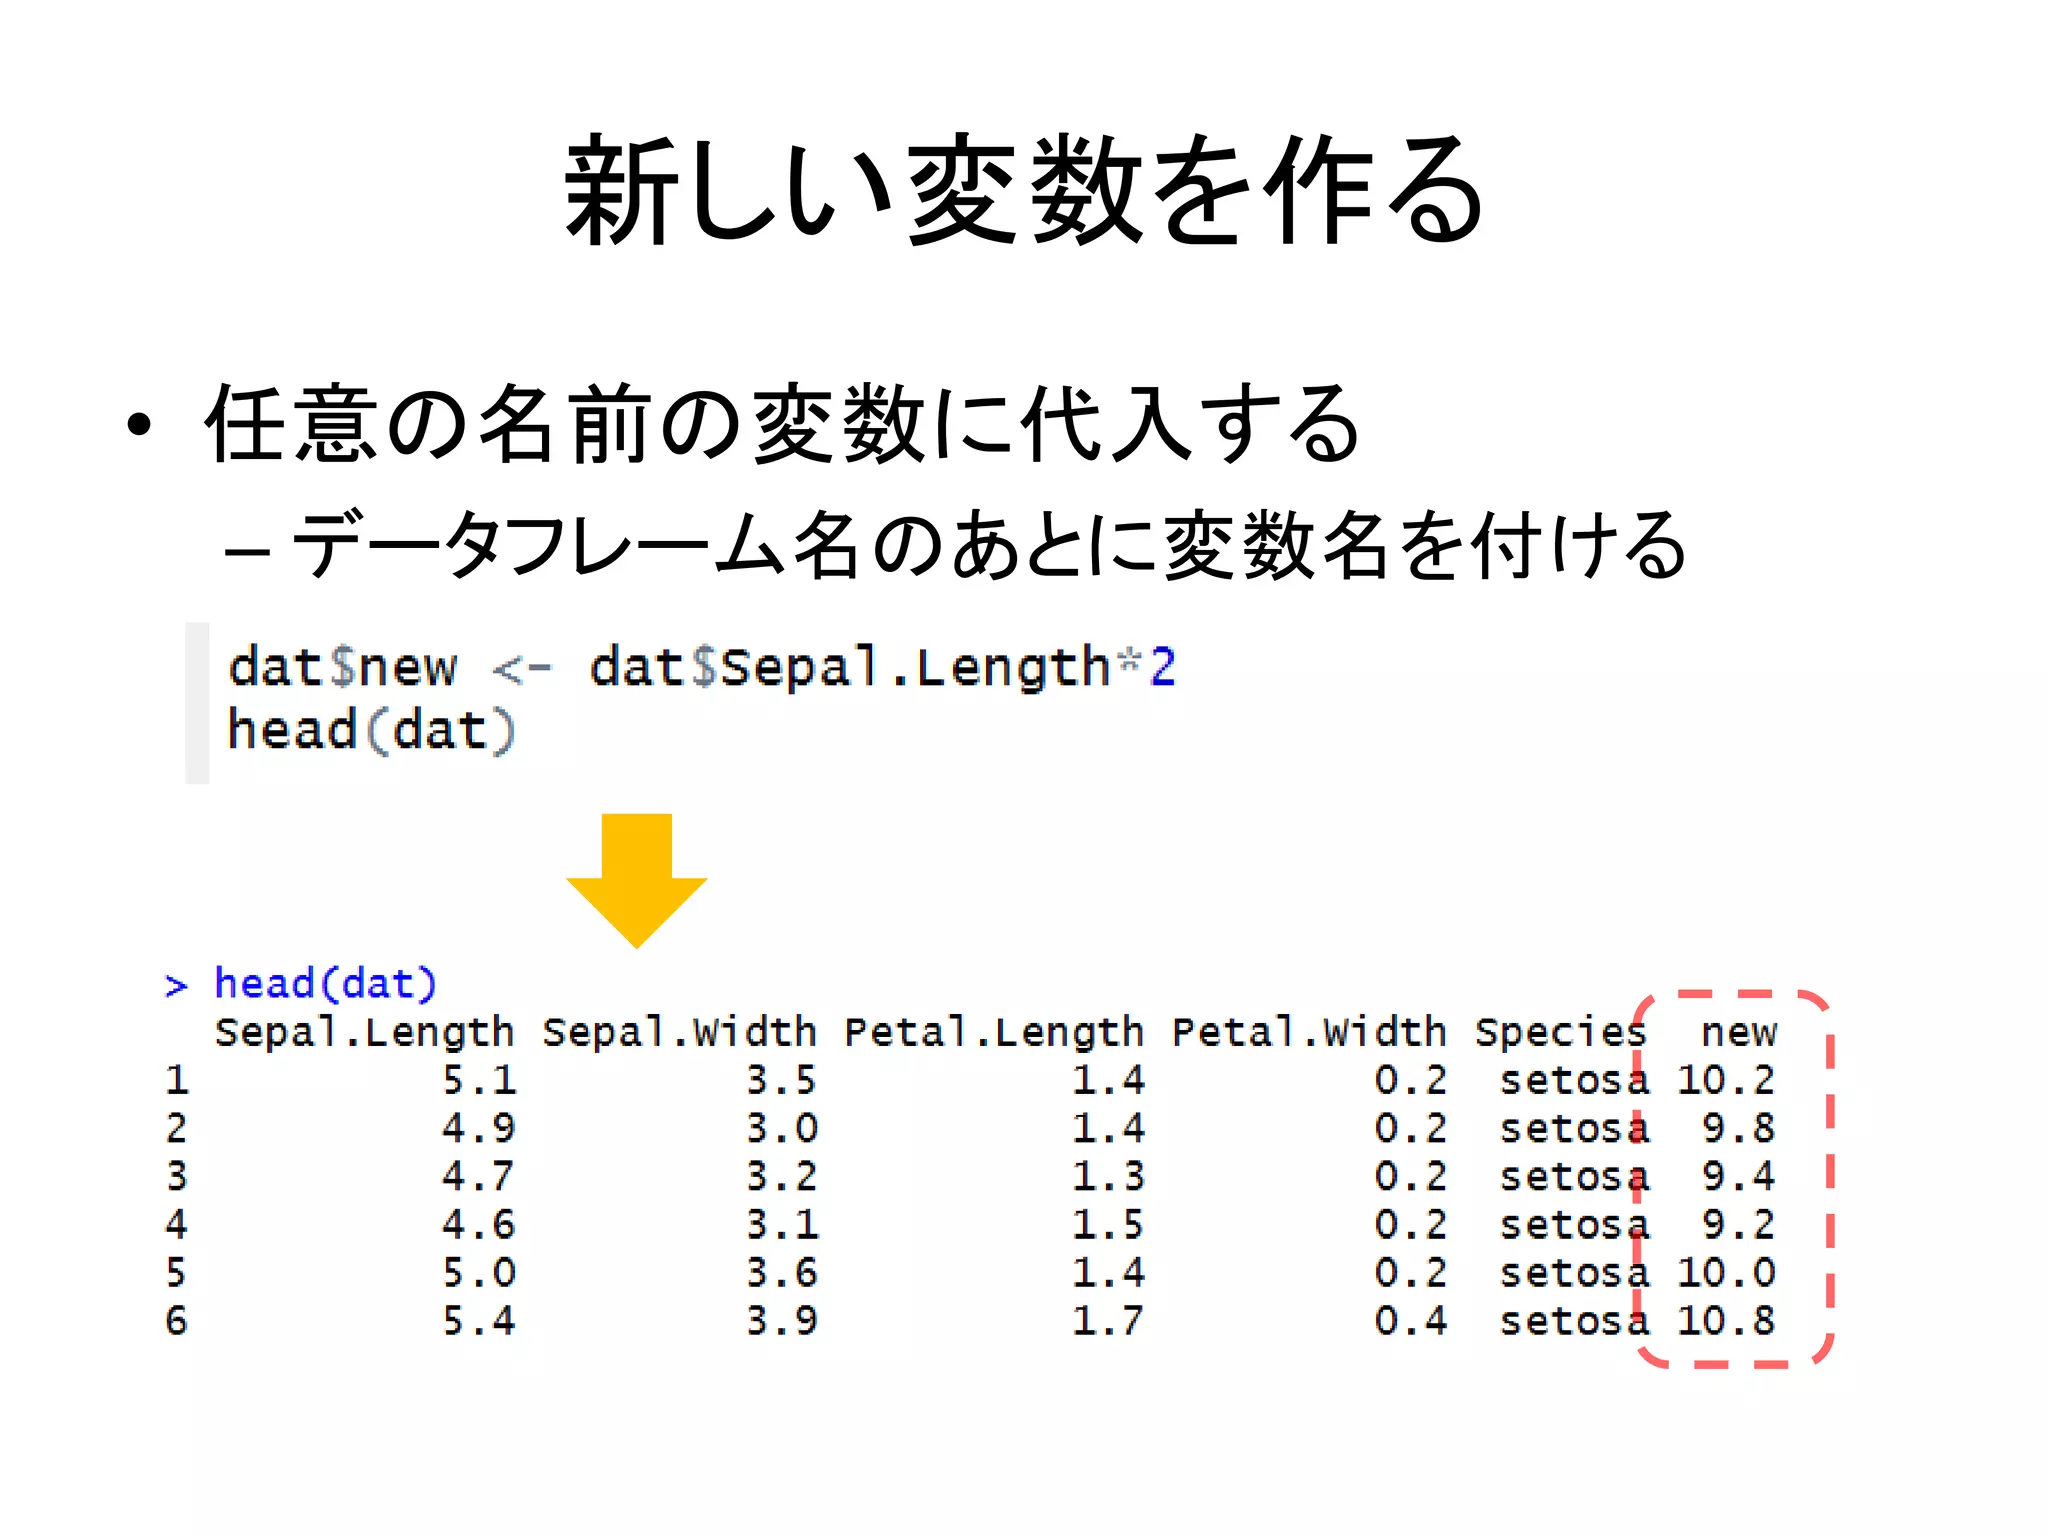This screenshot has width=2048, height=1536.
Task: Click setosa in row 1
Action: pyautogui.click(x=1574, y=1080)
